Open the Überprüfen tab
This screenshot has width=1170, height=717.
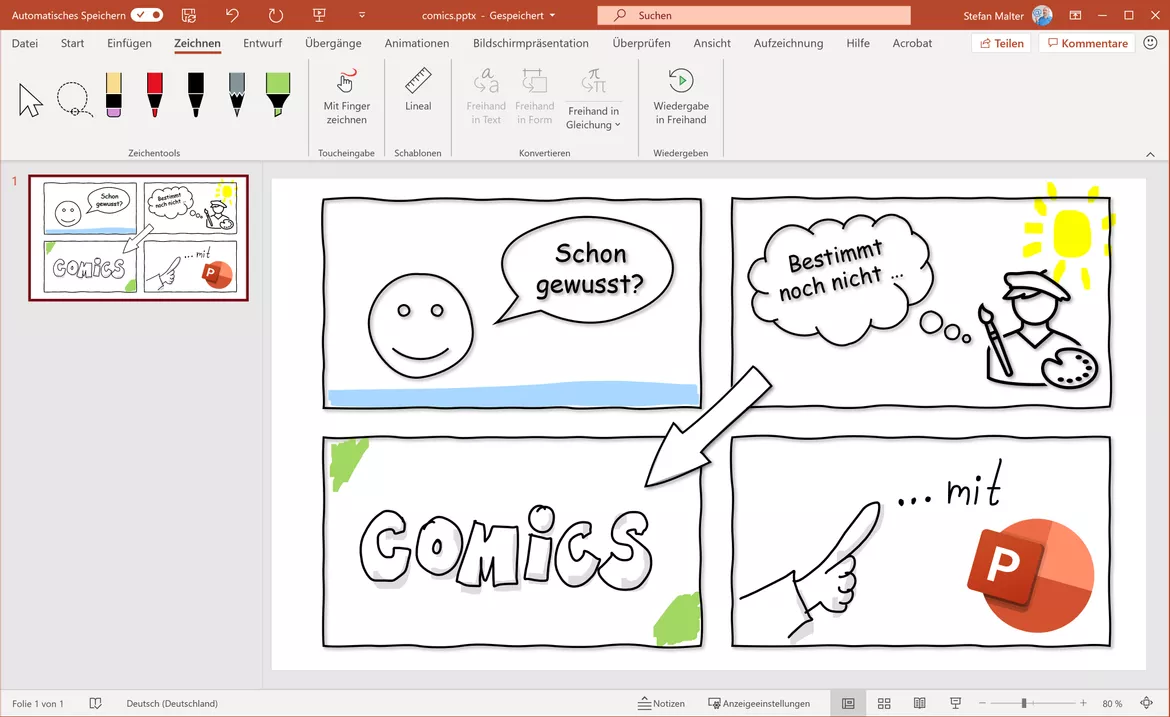(x=641, y=43)
